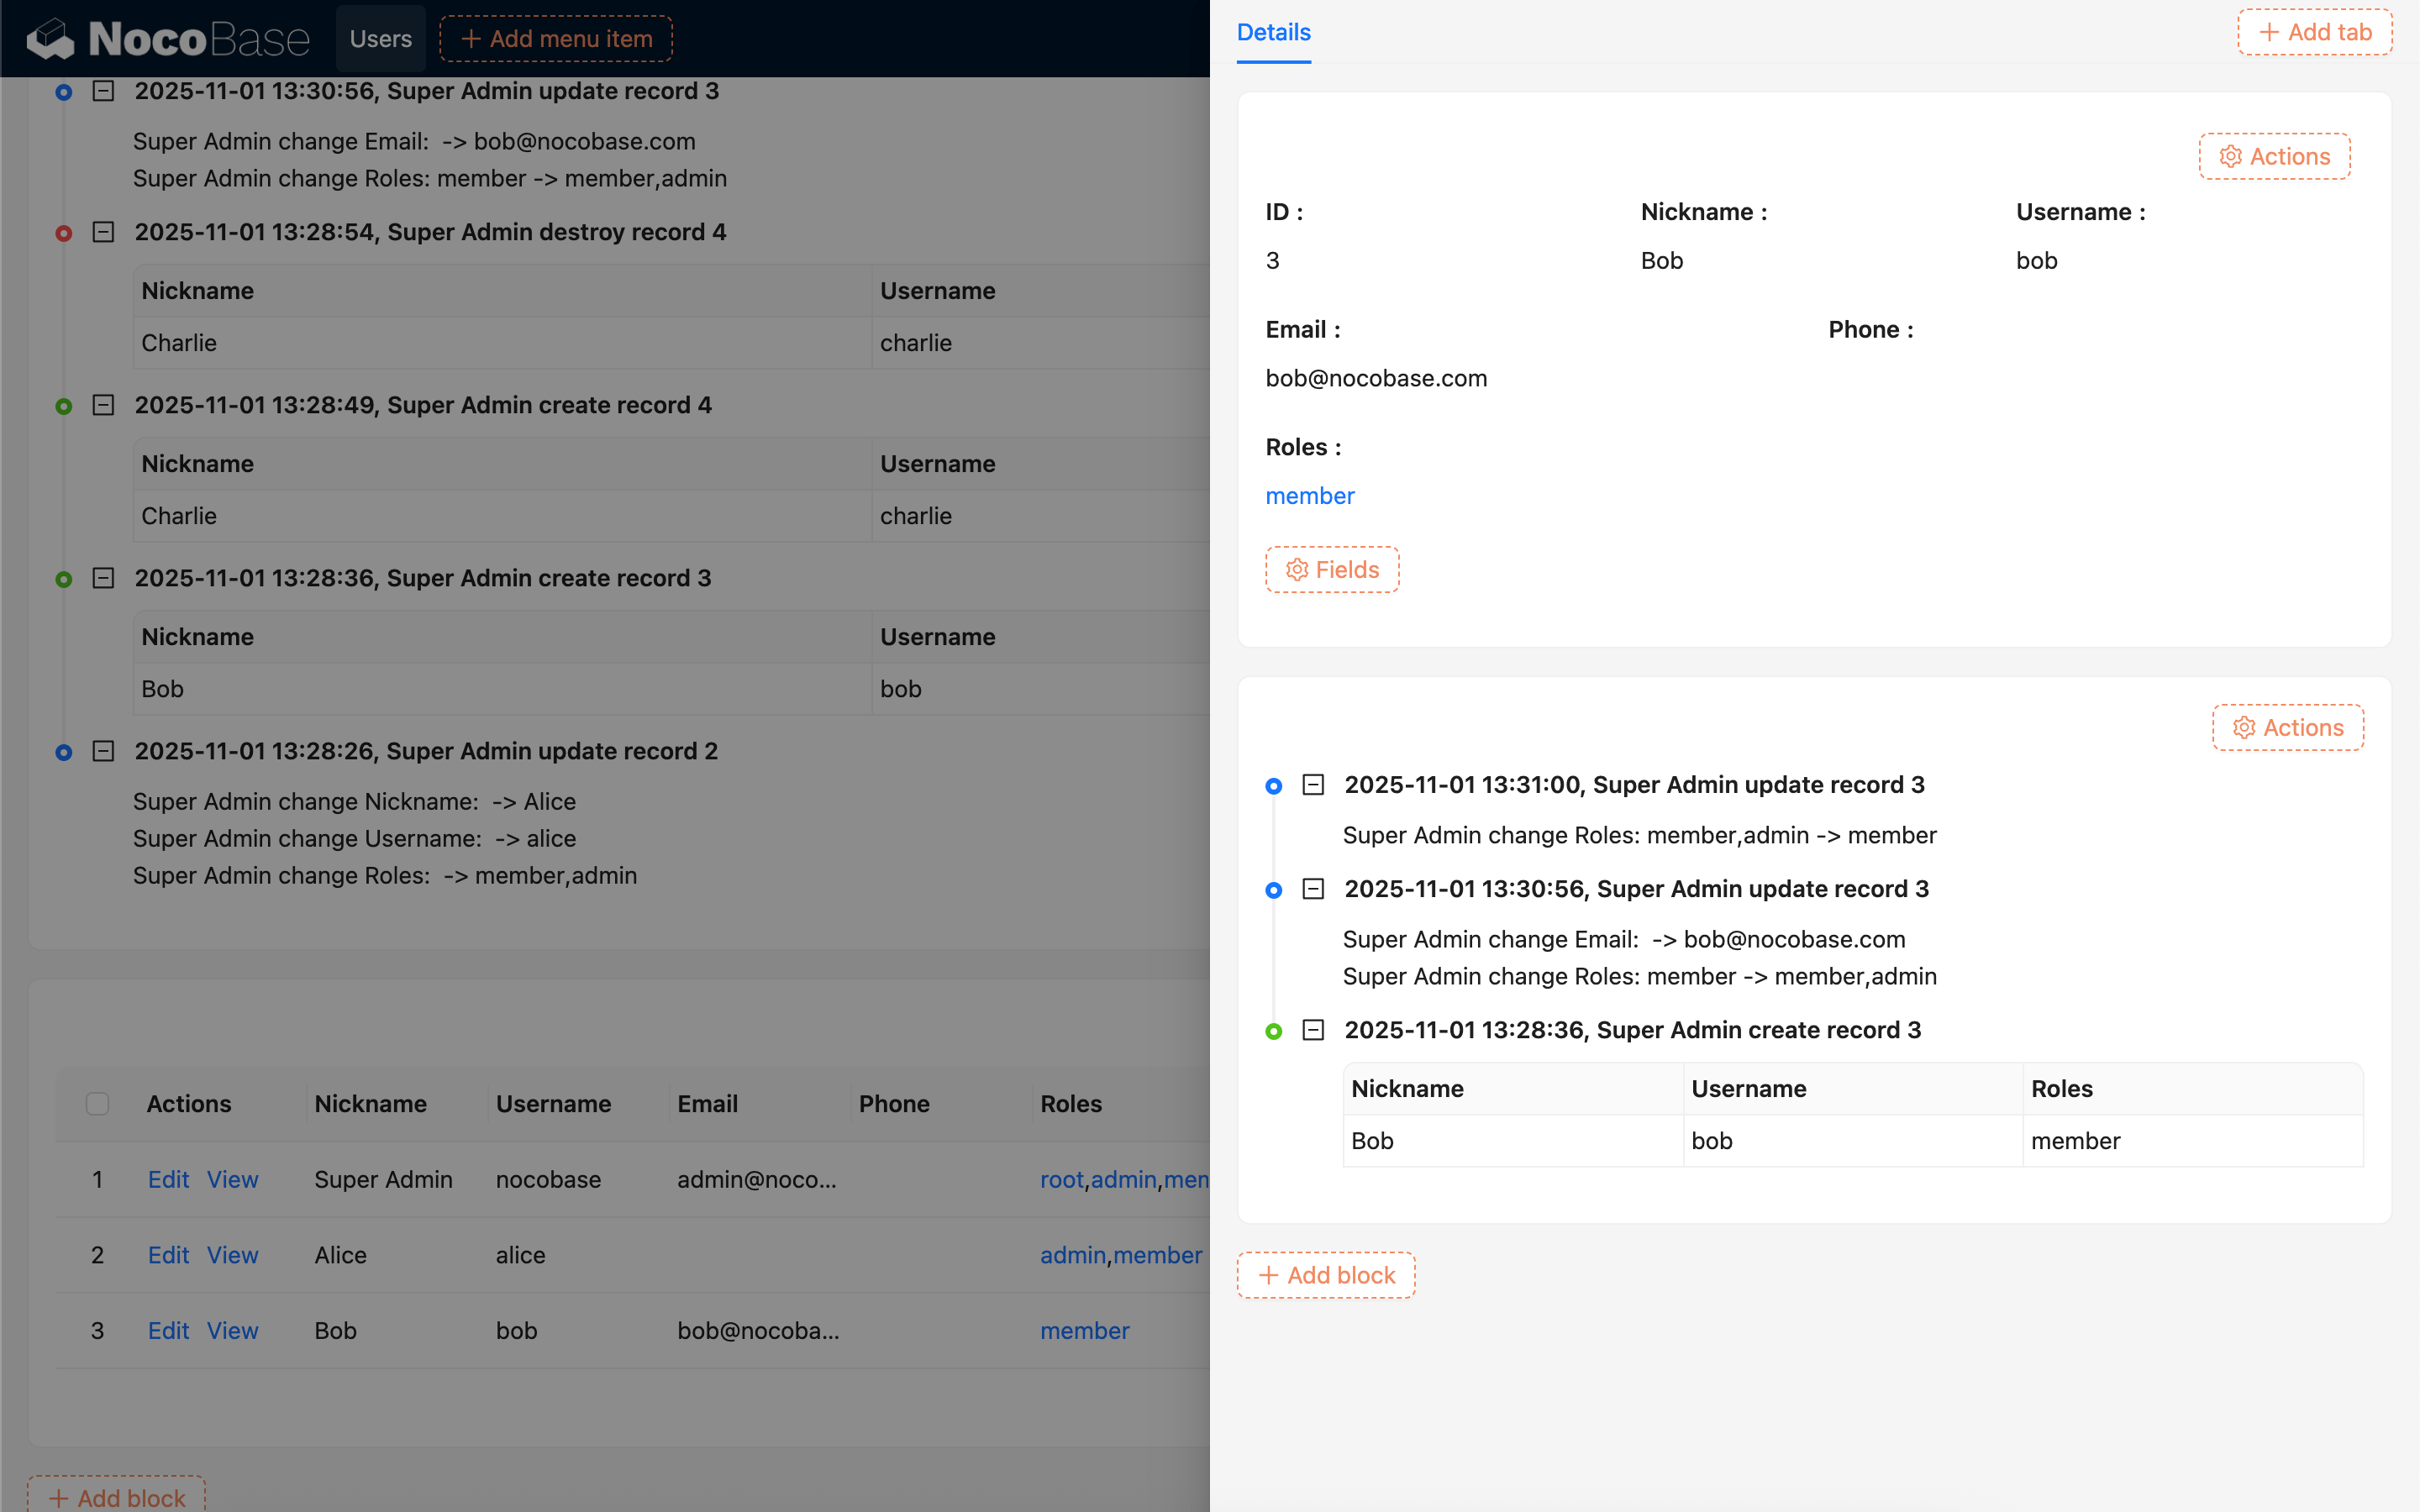
Task: Click the NocoBase logo icon
Action: [50, 39]
